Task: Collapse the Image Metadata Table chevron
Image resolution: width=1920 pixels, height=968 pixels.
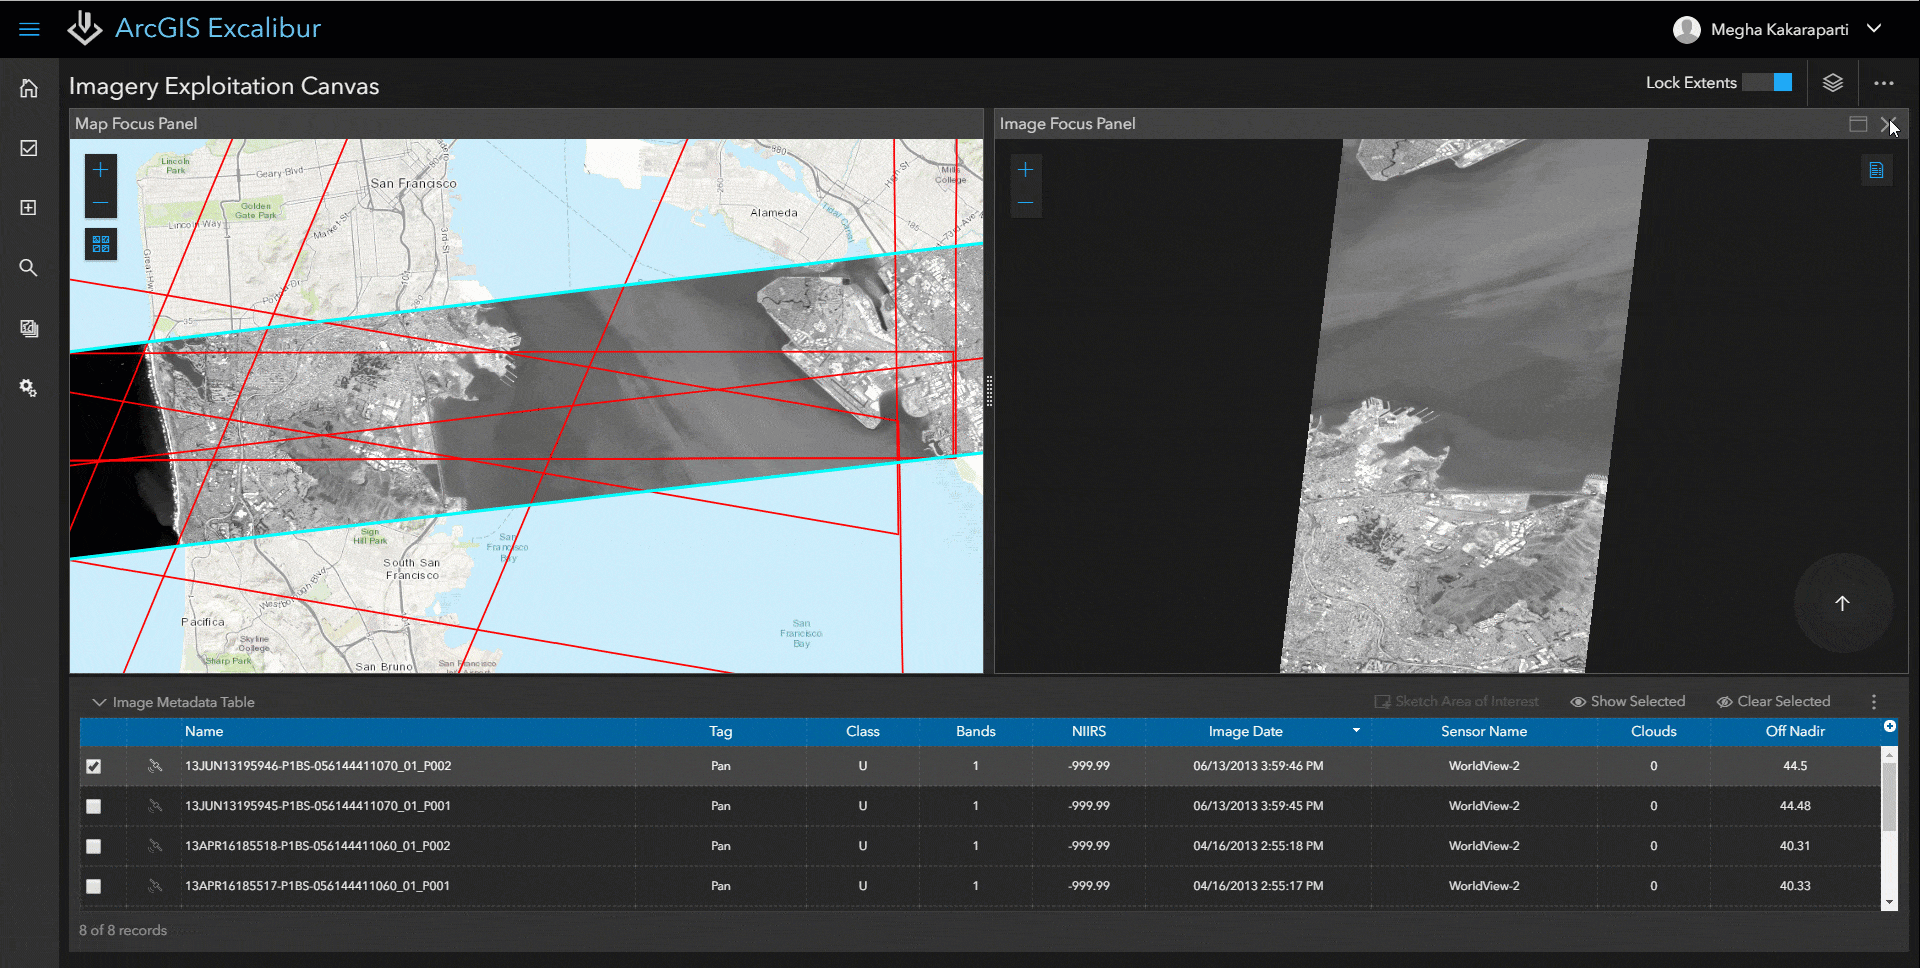Action: pyautogui.click(x=98, y=701)
